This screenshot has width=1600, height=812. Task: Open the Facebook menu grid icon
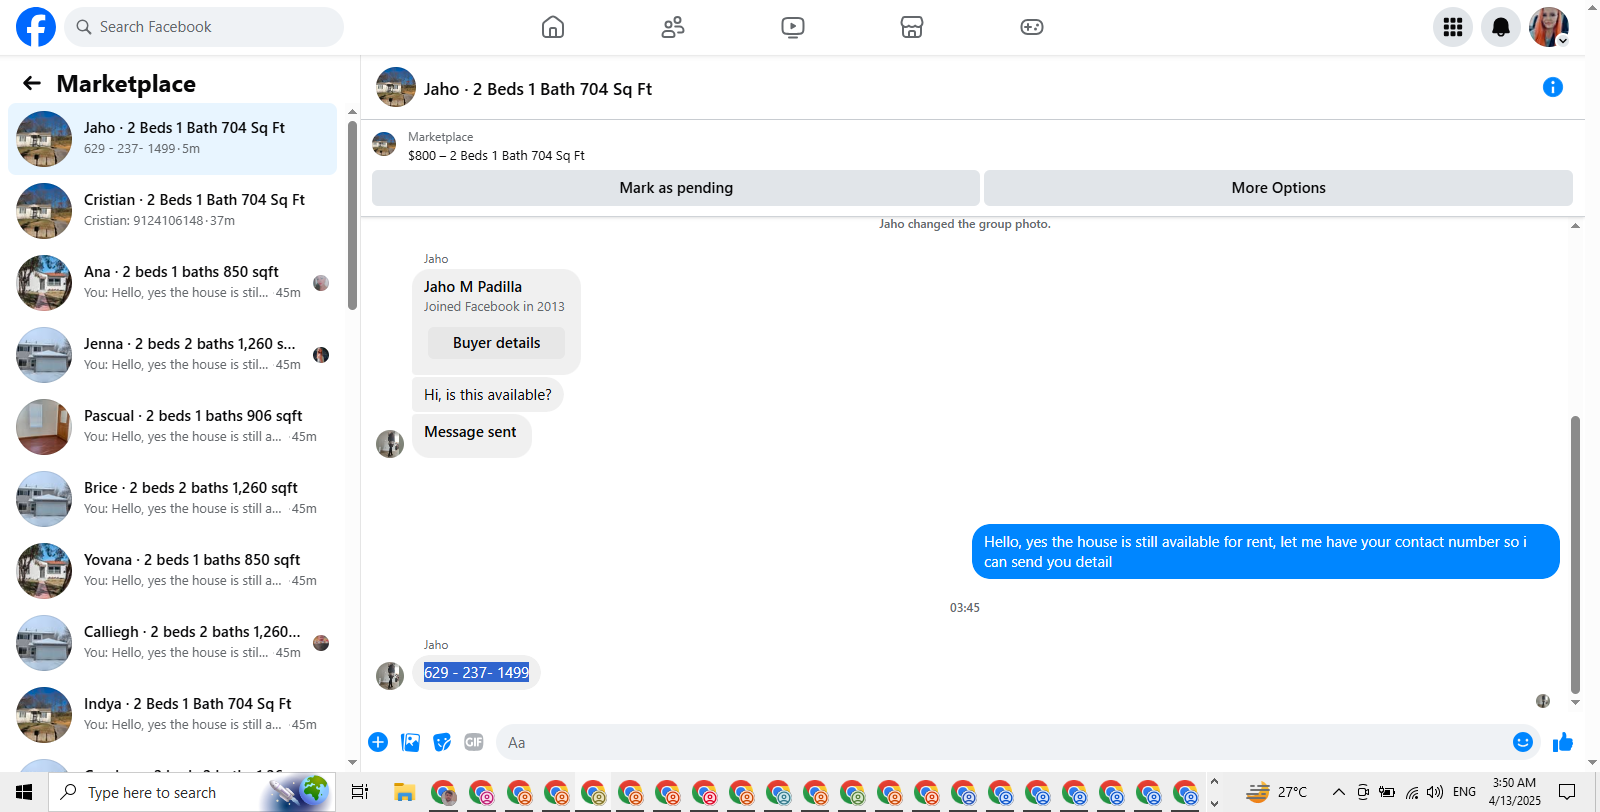point(1453,27)
